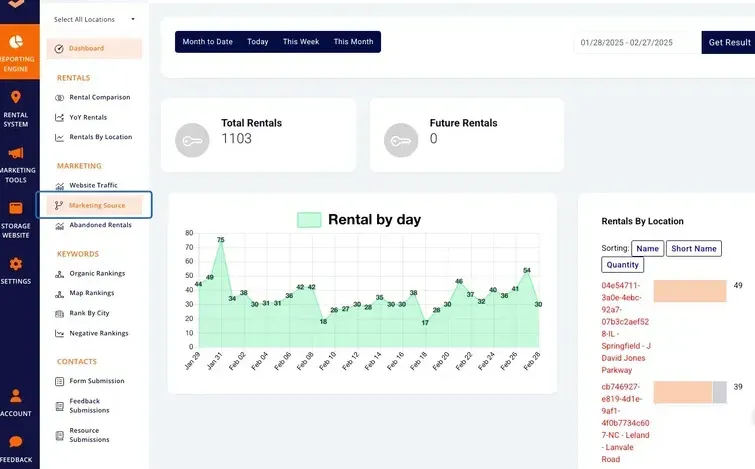Screen dimensions: 755x469
Task: Click the Rentals By Location heading
Action: tap(642, 221)
